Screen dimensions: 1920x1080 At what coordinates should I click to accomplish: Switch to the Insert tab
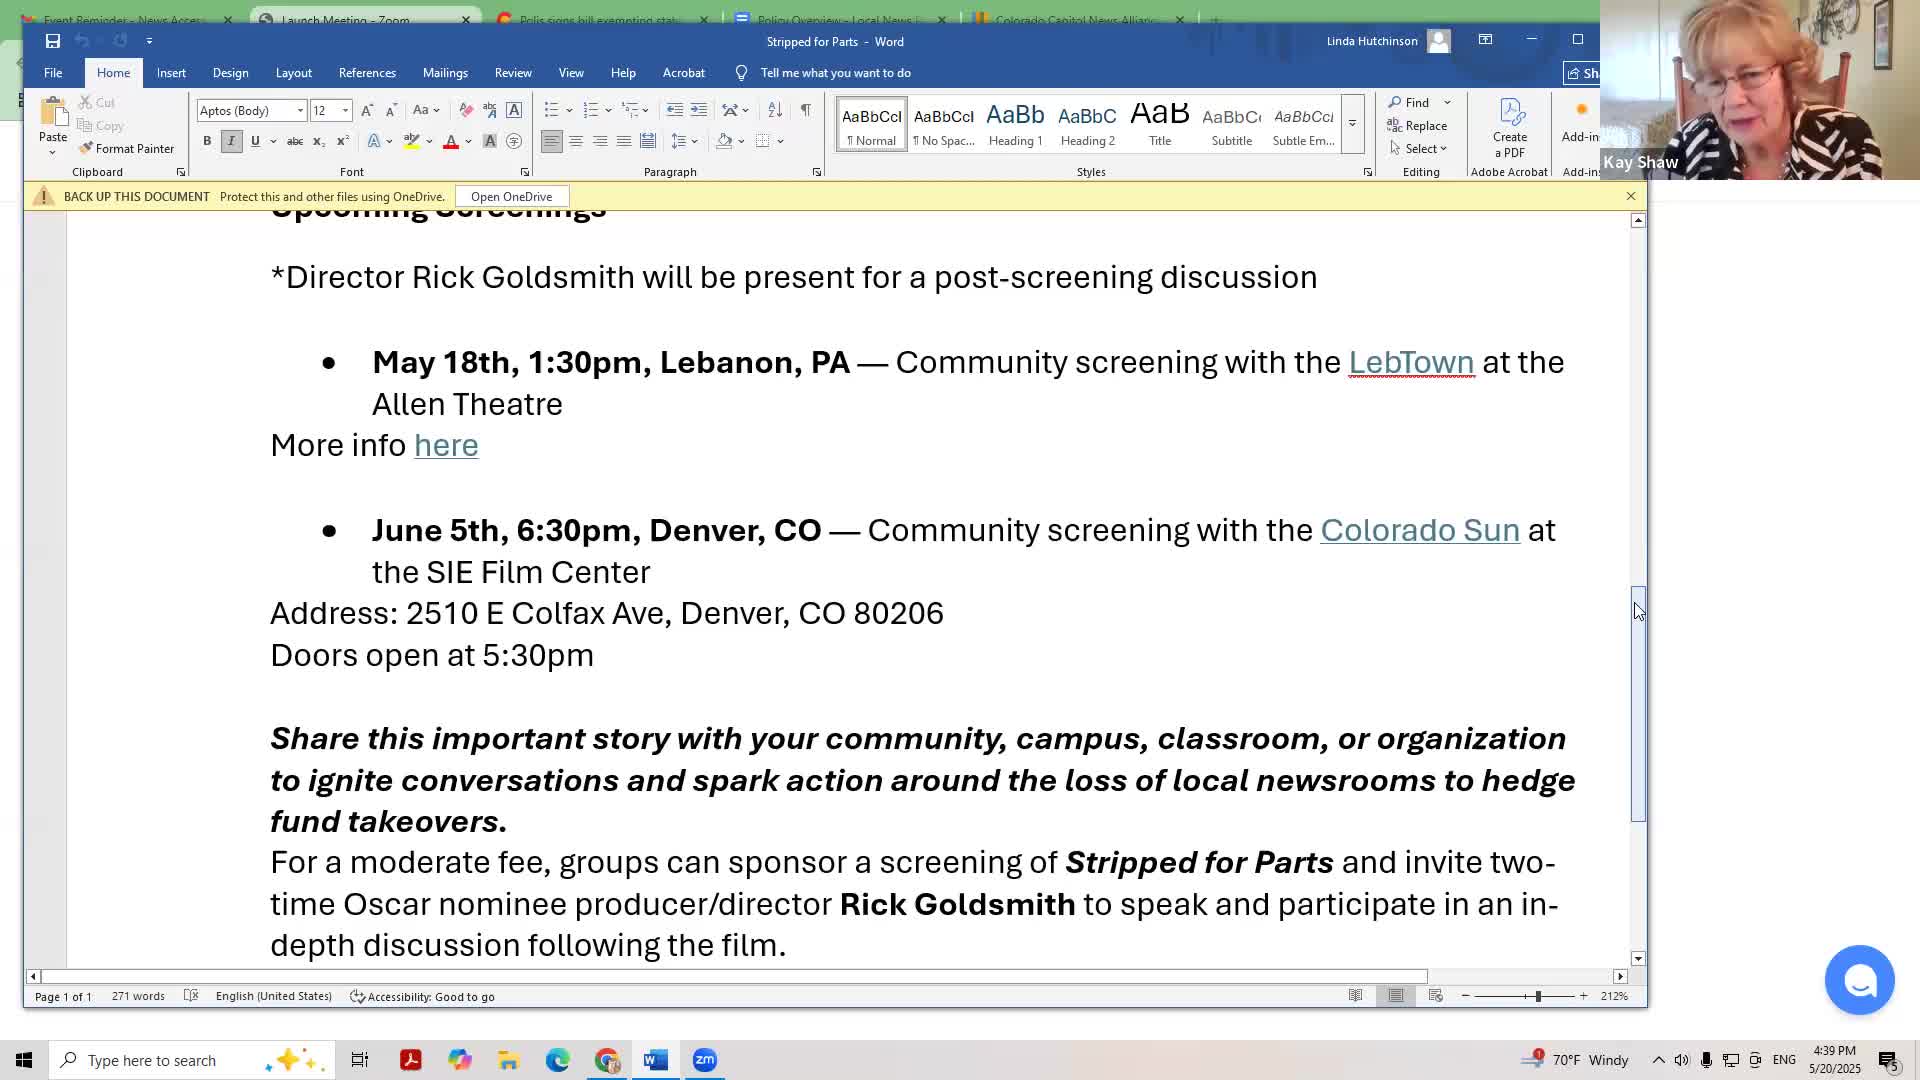pyautogui.click(x=171, y=73)
